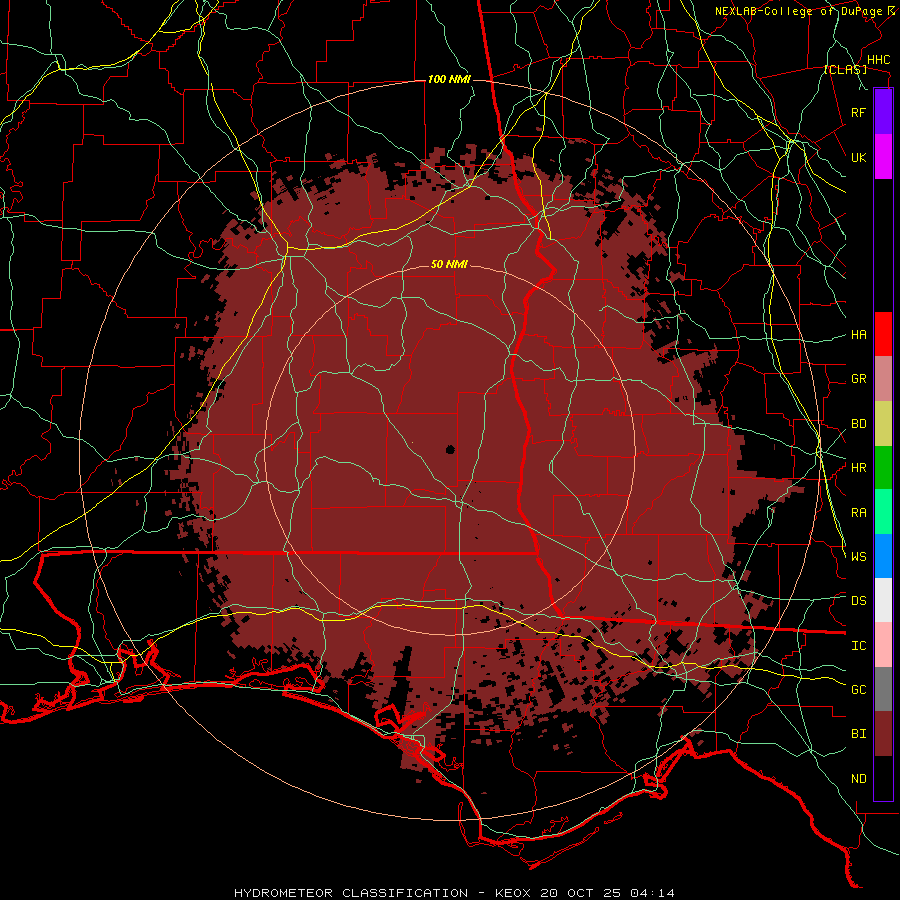
Task: Click the RF legend label
Action: (858, 112)
